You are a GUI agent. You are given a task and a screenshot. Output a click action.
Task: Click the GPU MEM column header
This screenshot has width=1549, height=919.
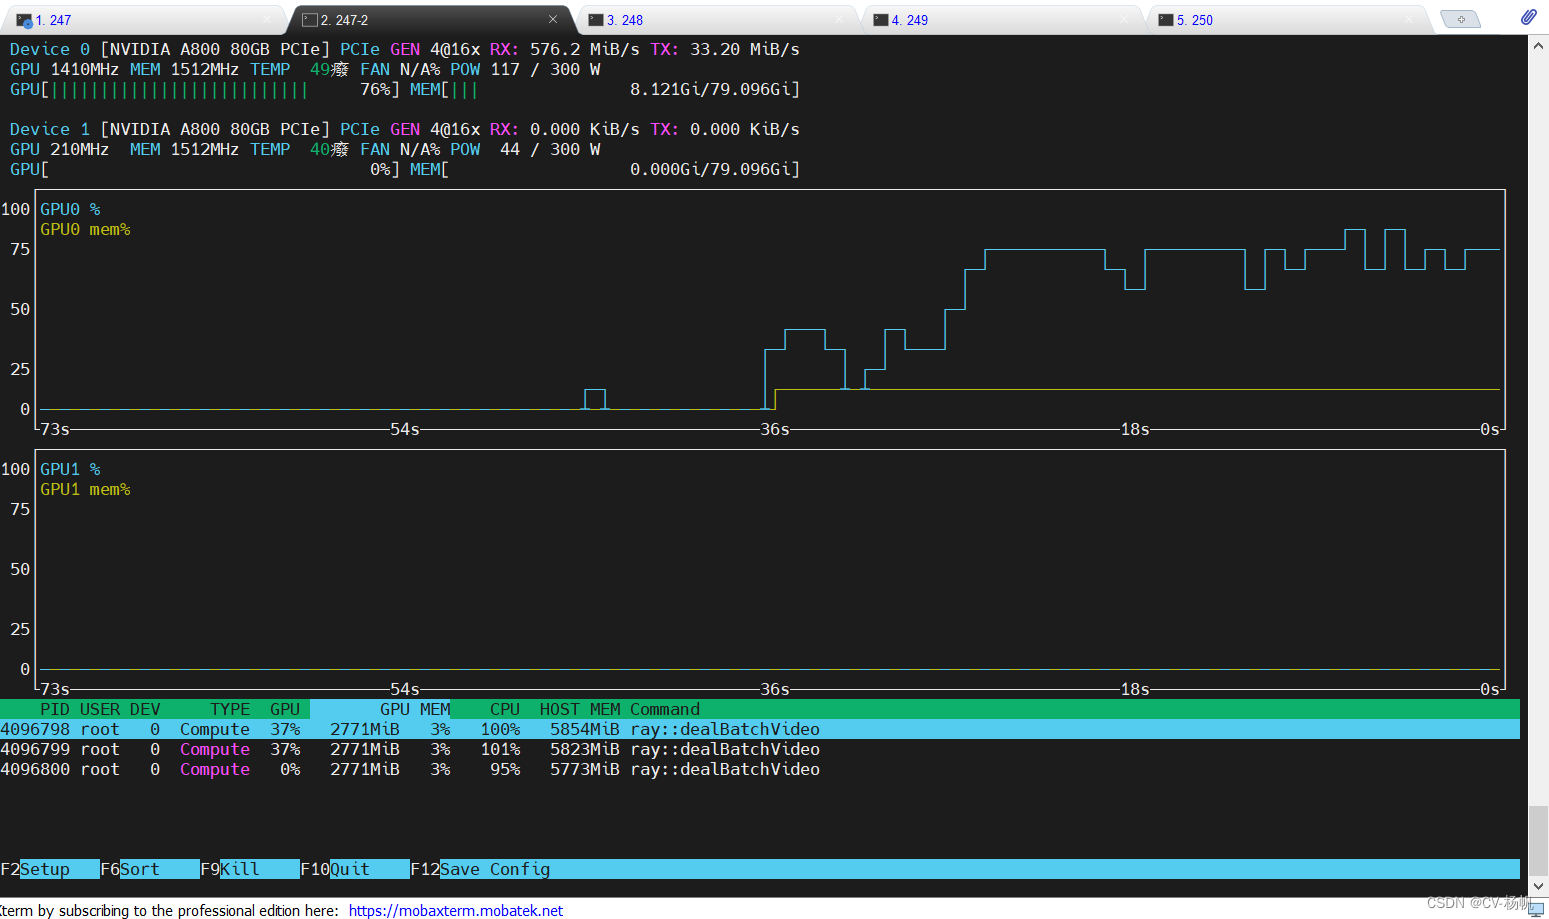[415, 709]
